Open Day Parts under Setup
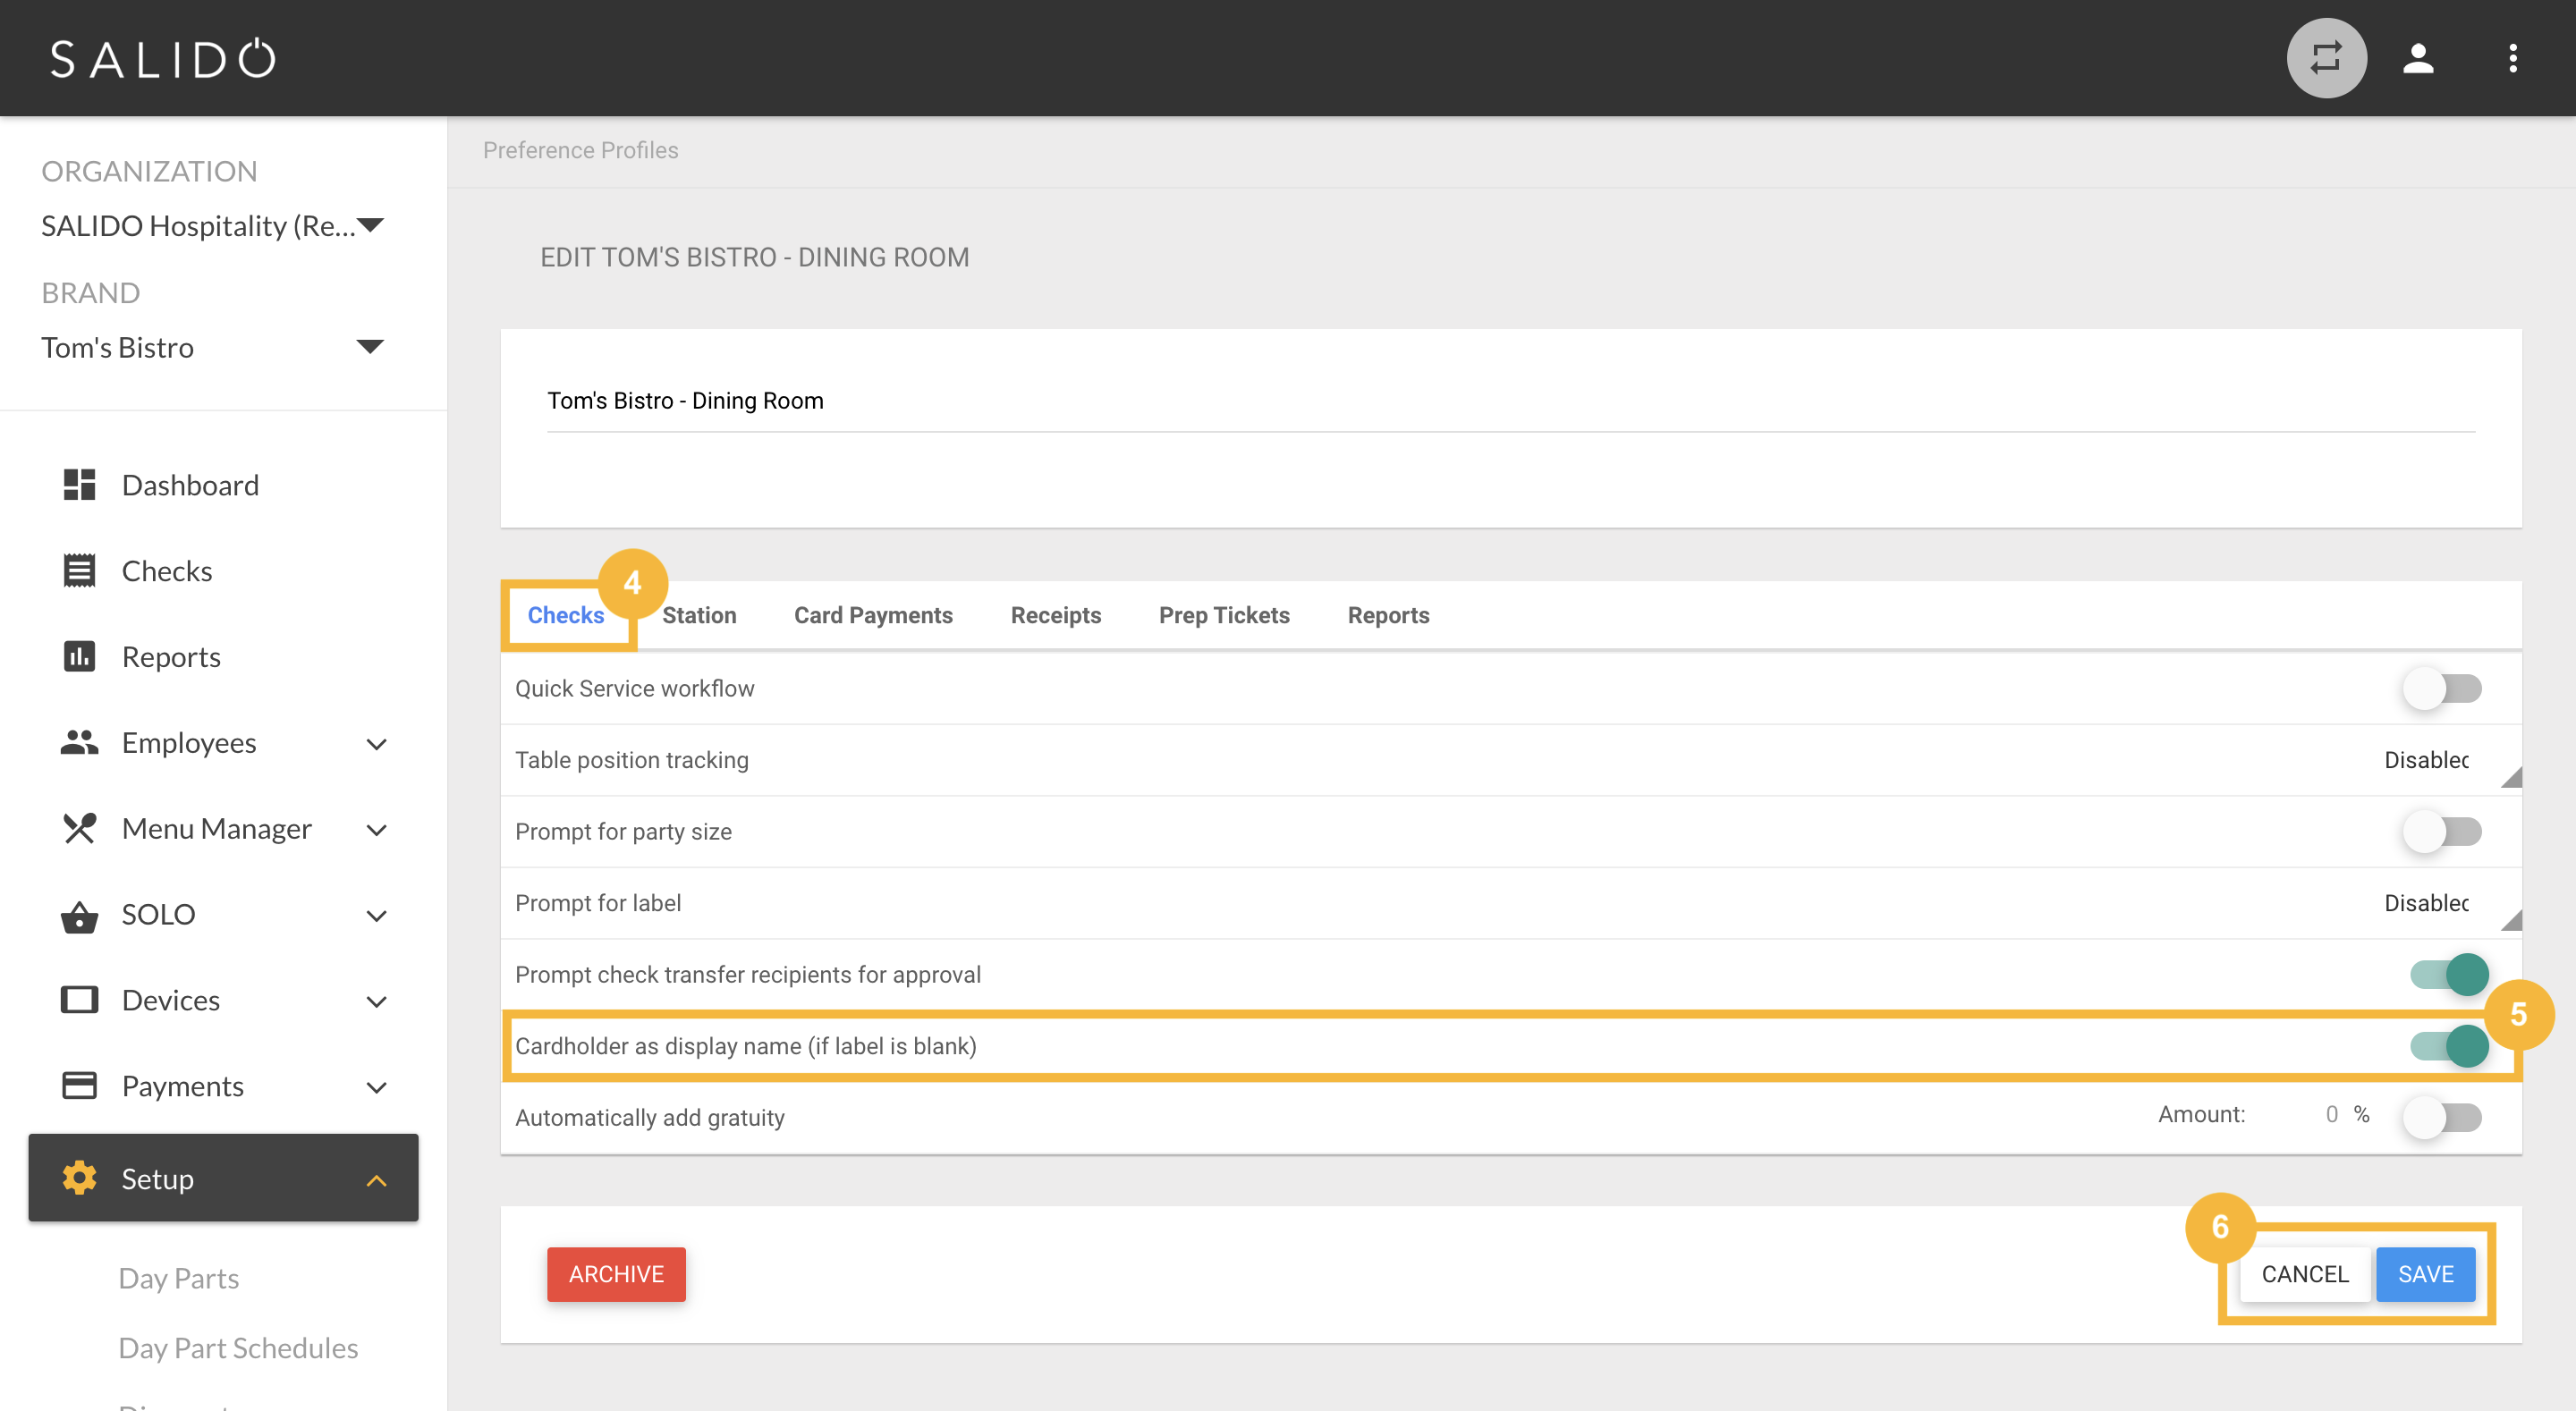2576x1411 pixels. point(179,1278)
